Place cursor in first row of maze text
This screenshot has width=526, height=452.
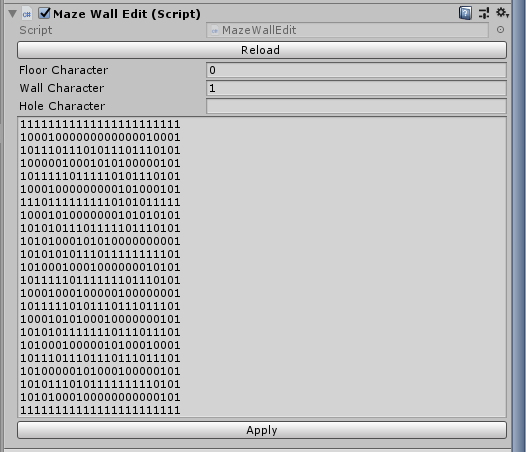(100, 124)
